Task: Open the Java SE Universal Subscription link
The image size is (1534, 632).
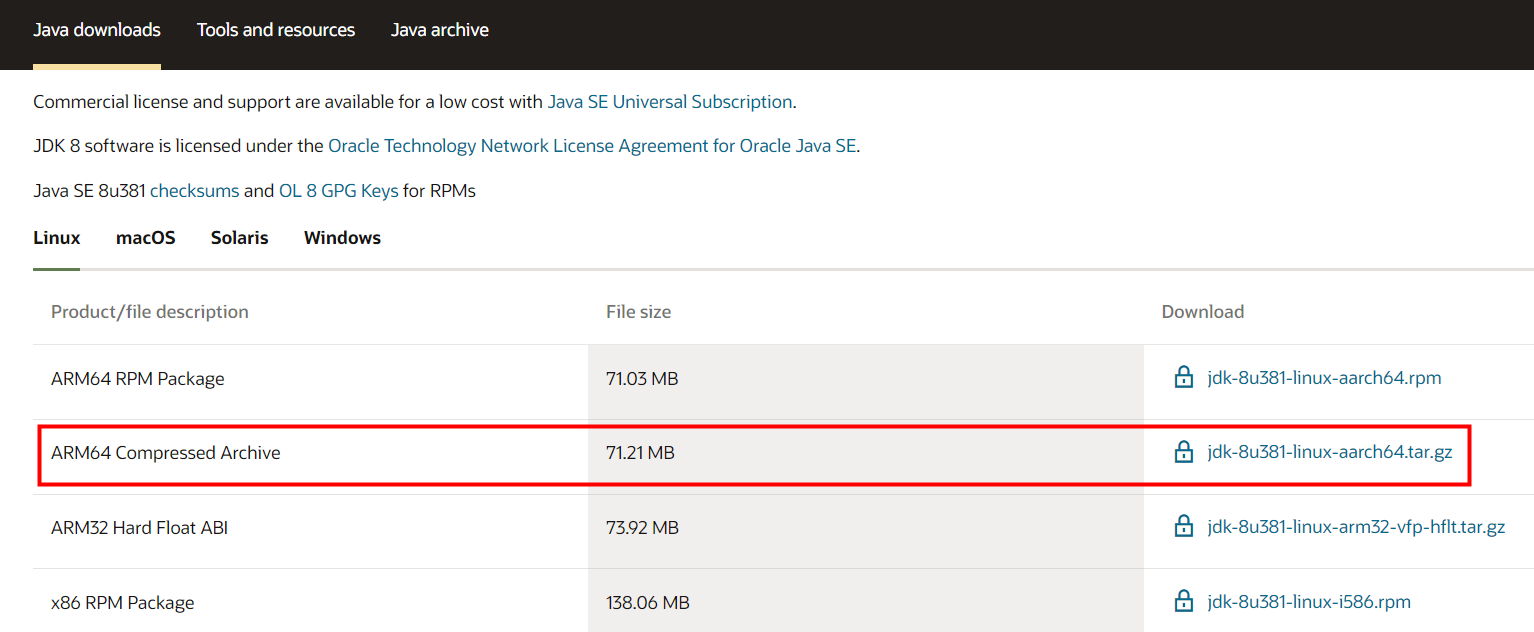Action: tap(670, 102)
